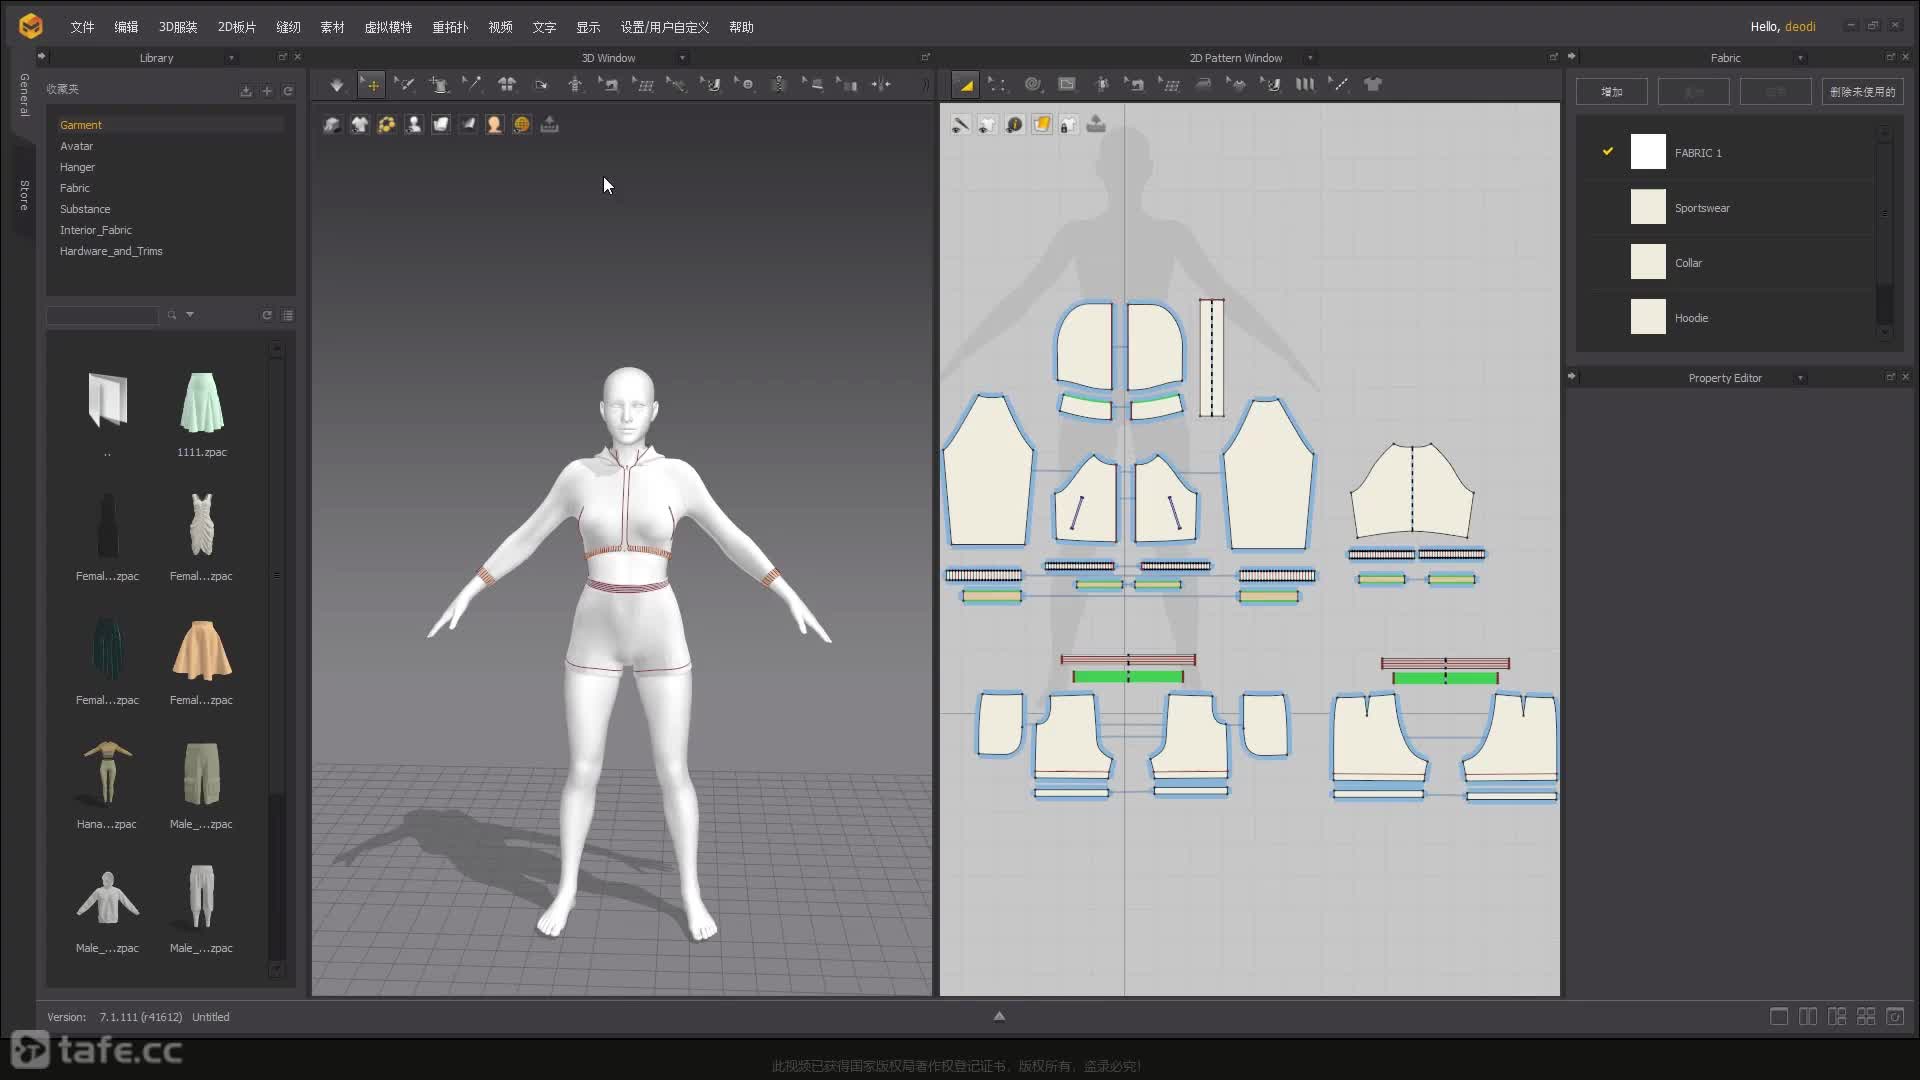Open the 虚拟模特 menu
The height and width of the screenshot is (1080, 1920).
pos(388,27)
